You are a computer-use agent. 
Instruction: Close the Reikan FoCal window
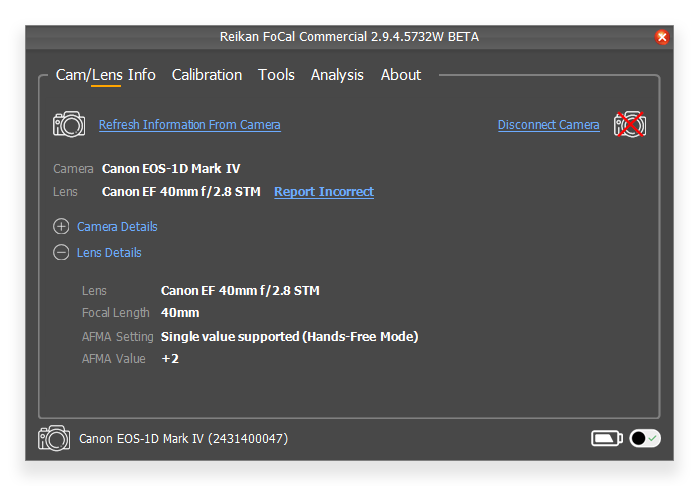(x=662, y=37)
